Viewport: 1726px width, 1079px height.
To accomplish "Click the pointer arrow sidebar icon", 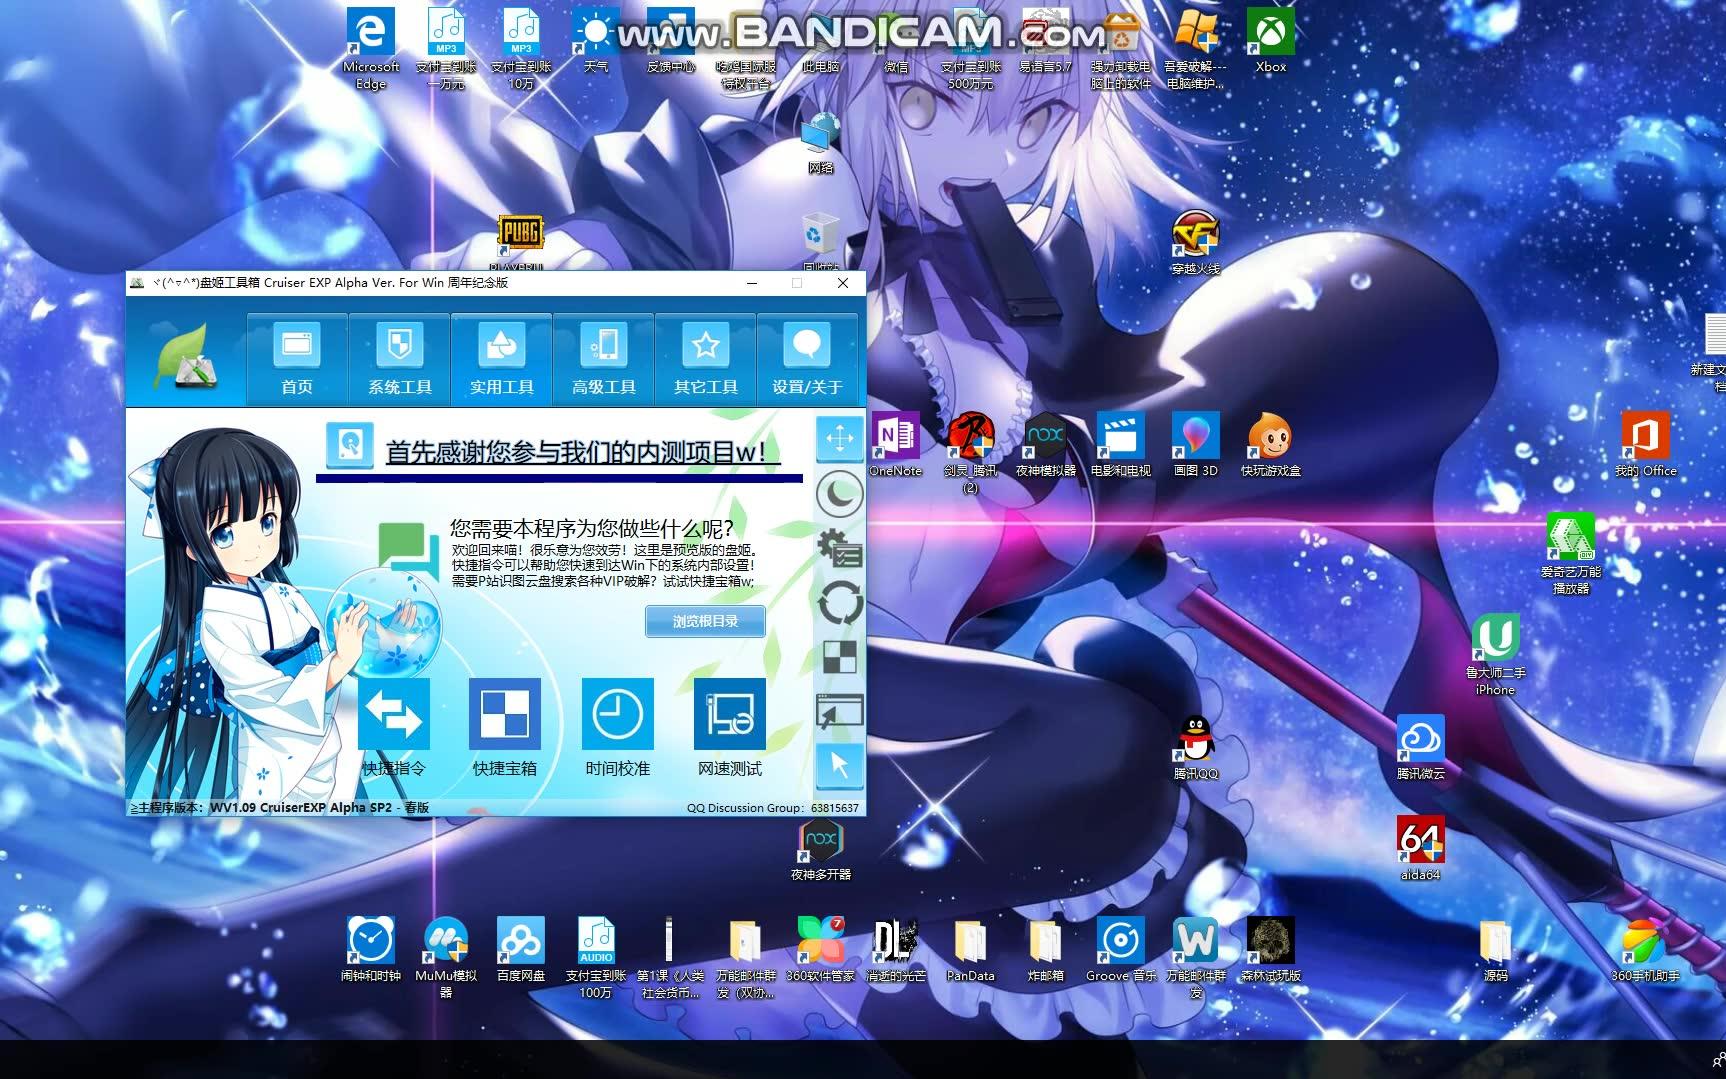I will 840,766.
